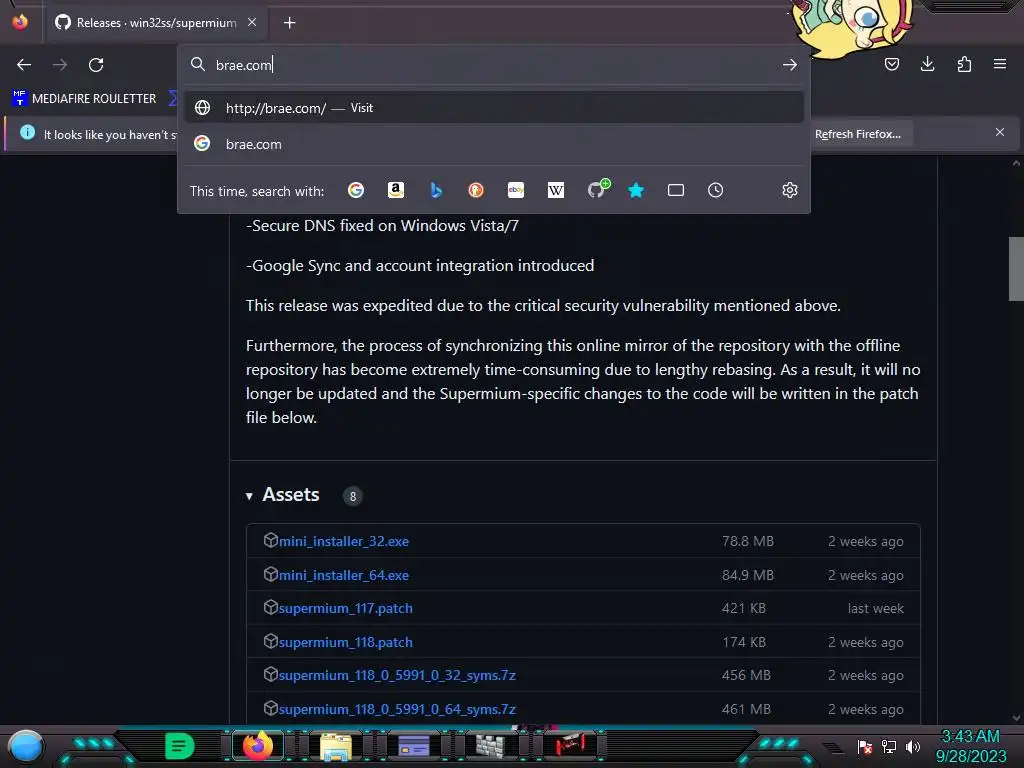The image size is (1024, 768).
Task: Click the info icon in notification bar
Action: 27,133
